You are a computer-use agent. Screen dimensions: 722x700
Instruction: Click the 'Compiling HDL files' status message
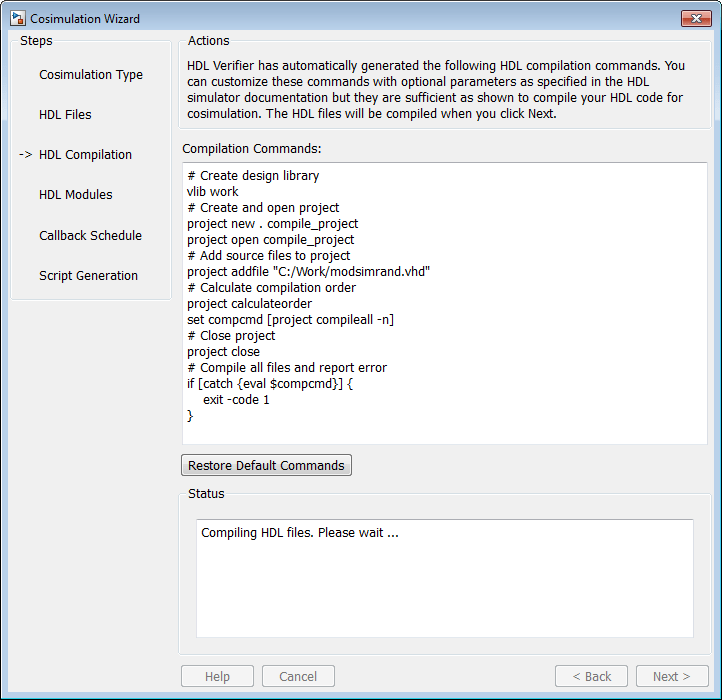tap(300, 533)
